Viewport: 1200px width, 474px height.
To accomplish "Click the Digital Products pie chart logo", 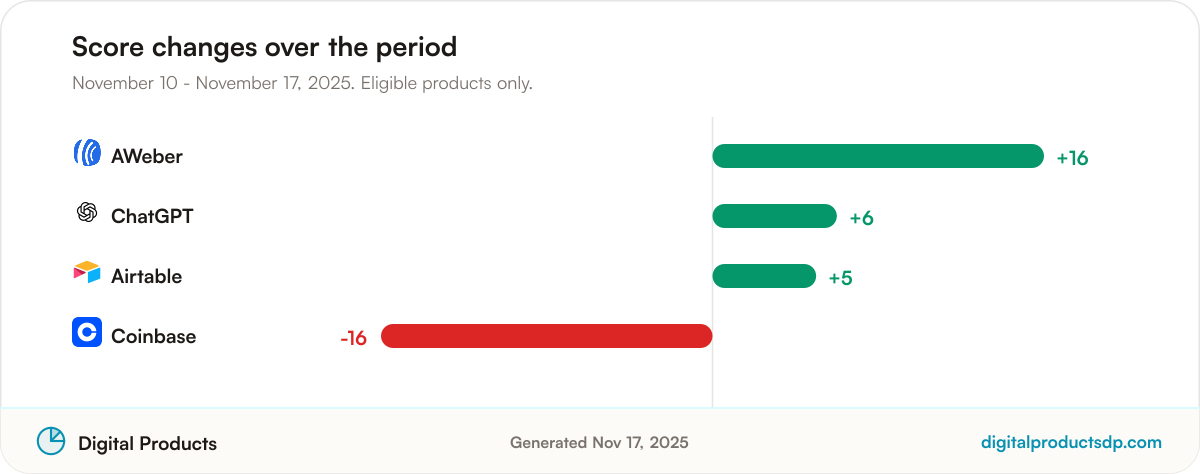I will tap(51, 441).
